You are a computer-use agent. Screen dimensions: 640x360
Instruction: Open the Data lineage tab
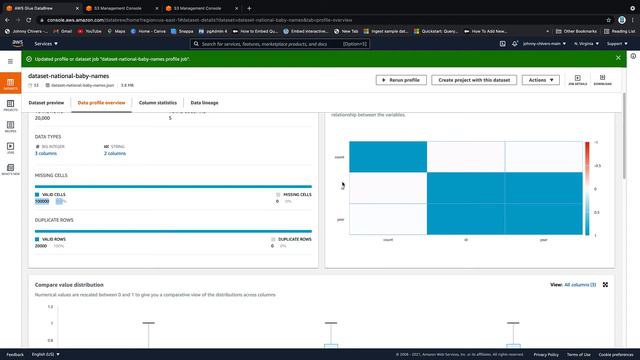(204, 103)
